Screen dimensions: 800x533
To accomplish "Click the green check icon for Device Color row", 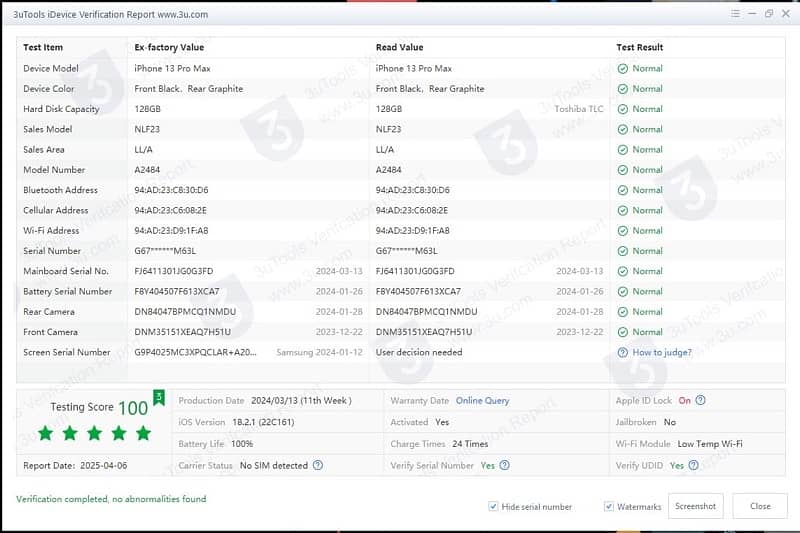I will point(623,89).
